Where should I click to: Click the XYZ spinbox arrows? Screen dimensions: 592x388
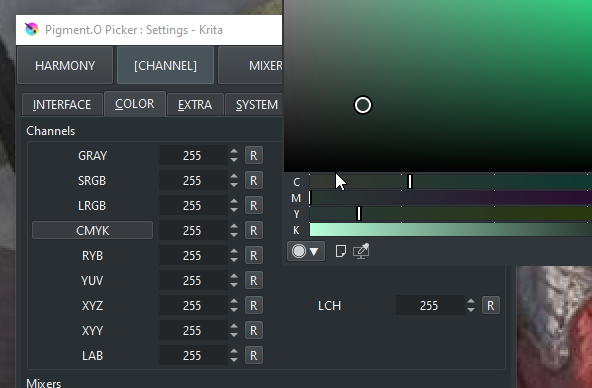pos(234,305)
